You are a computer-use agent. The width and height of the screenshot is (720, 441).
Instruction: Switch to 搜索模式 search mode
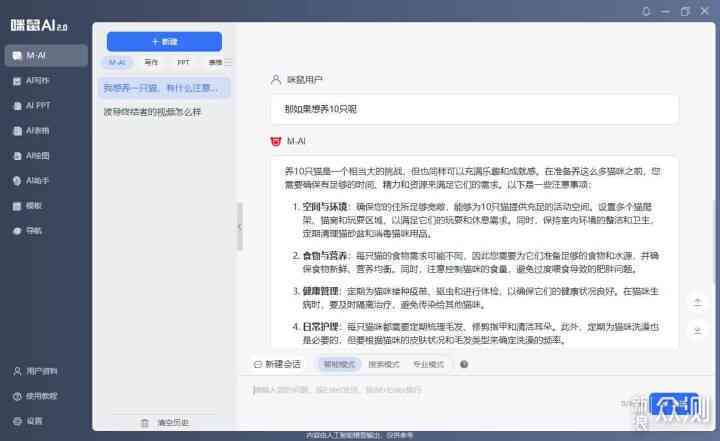(x=384, y=364)
